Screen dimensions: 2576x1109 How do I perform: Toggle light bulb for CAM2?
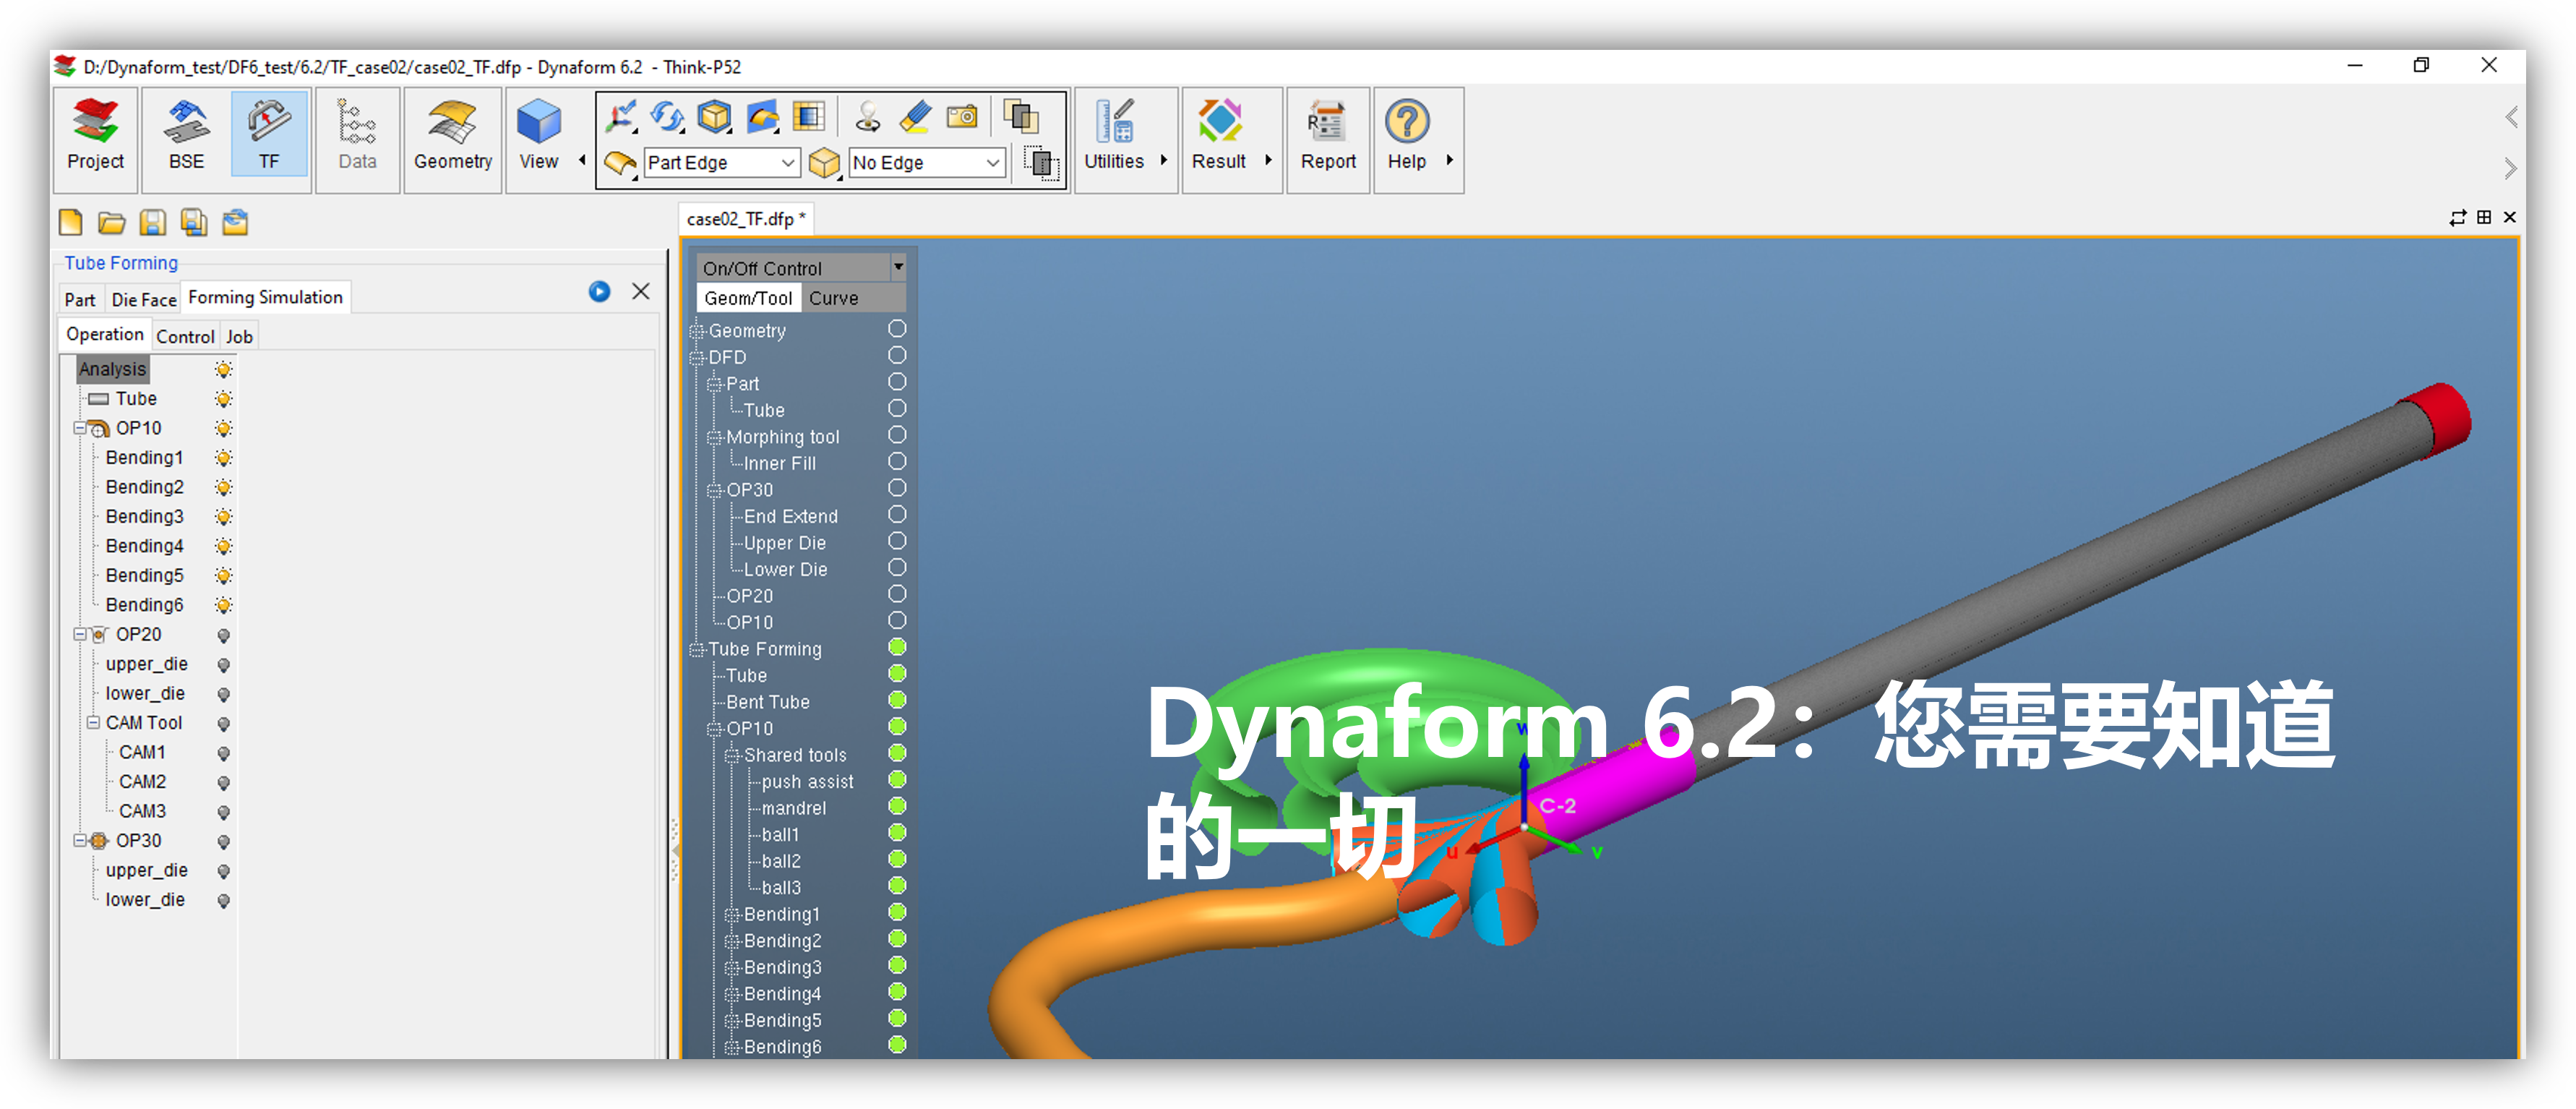pos(223,782)
